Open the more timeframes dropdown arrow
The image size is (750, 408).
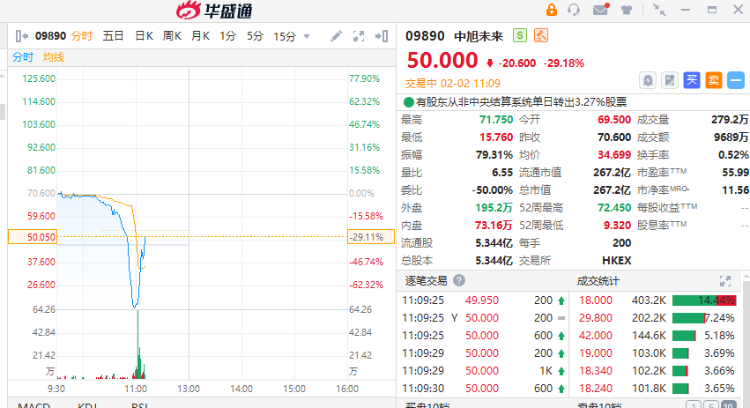[x=305, y=36]
